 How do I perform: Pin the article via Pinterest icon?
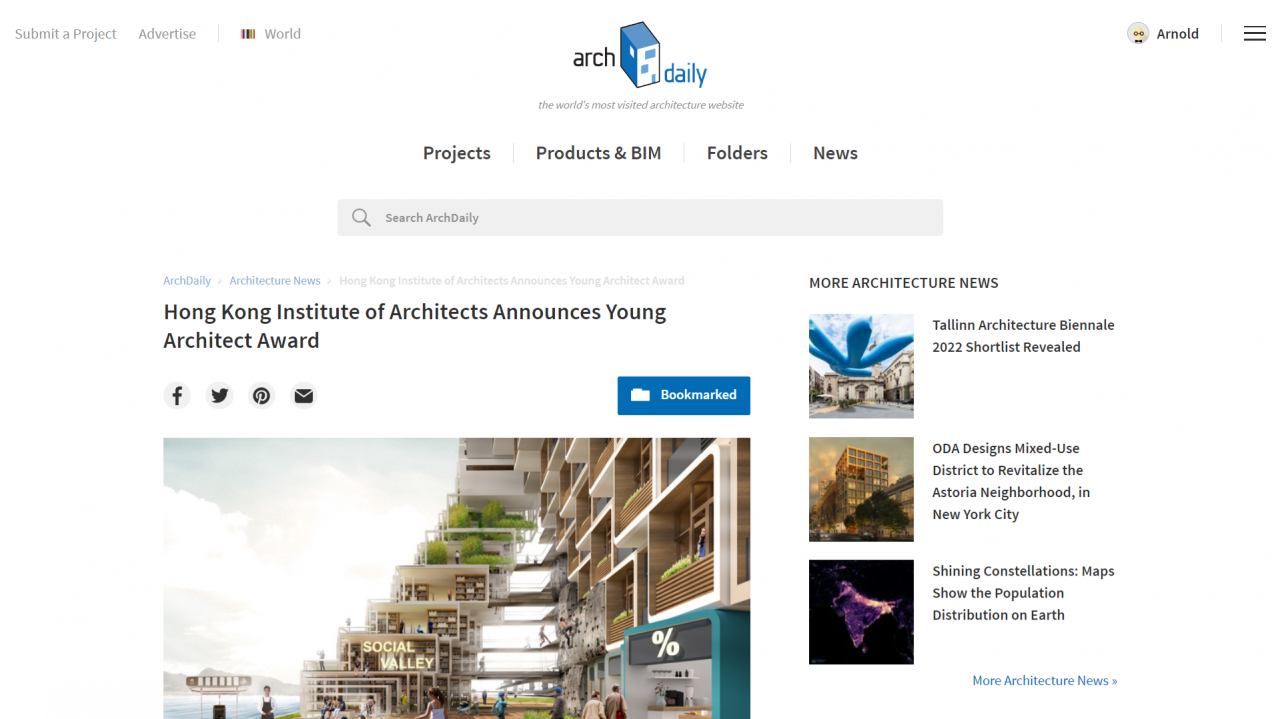click(261, 396)
